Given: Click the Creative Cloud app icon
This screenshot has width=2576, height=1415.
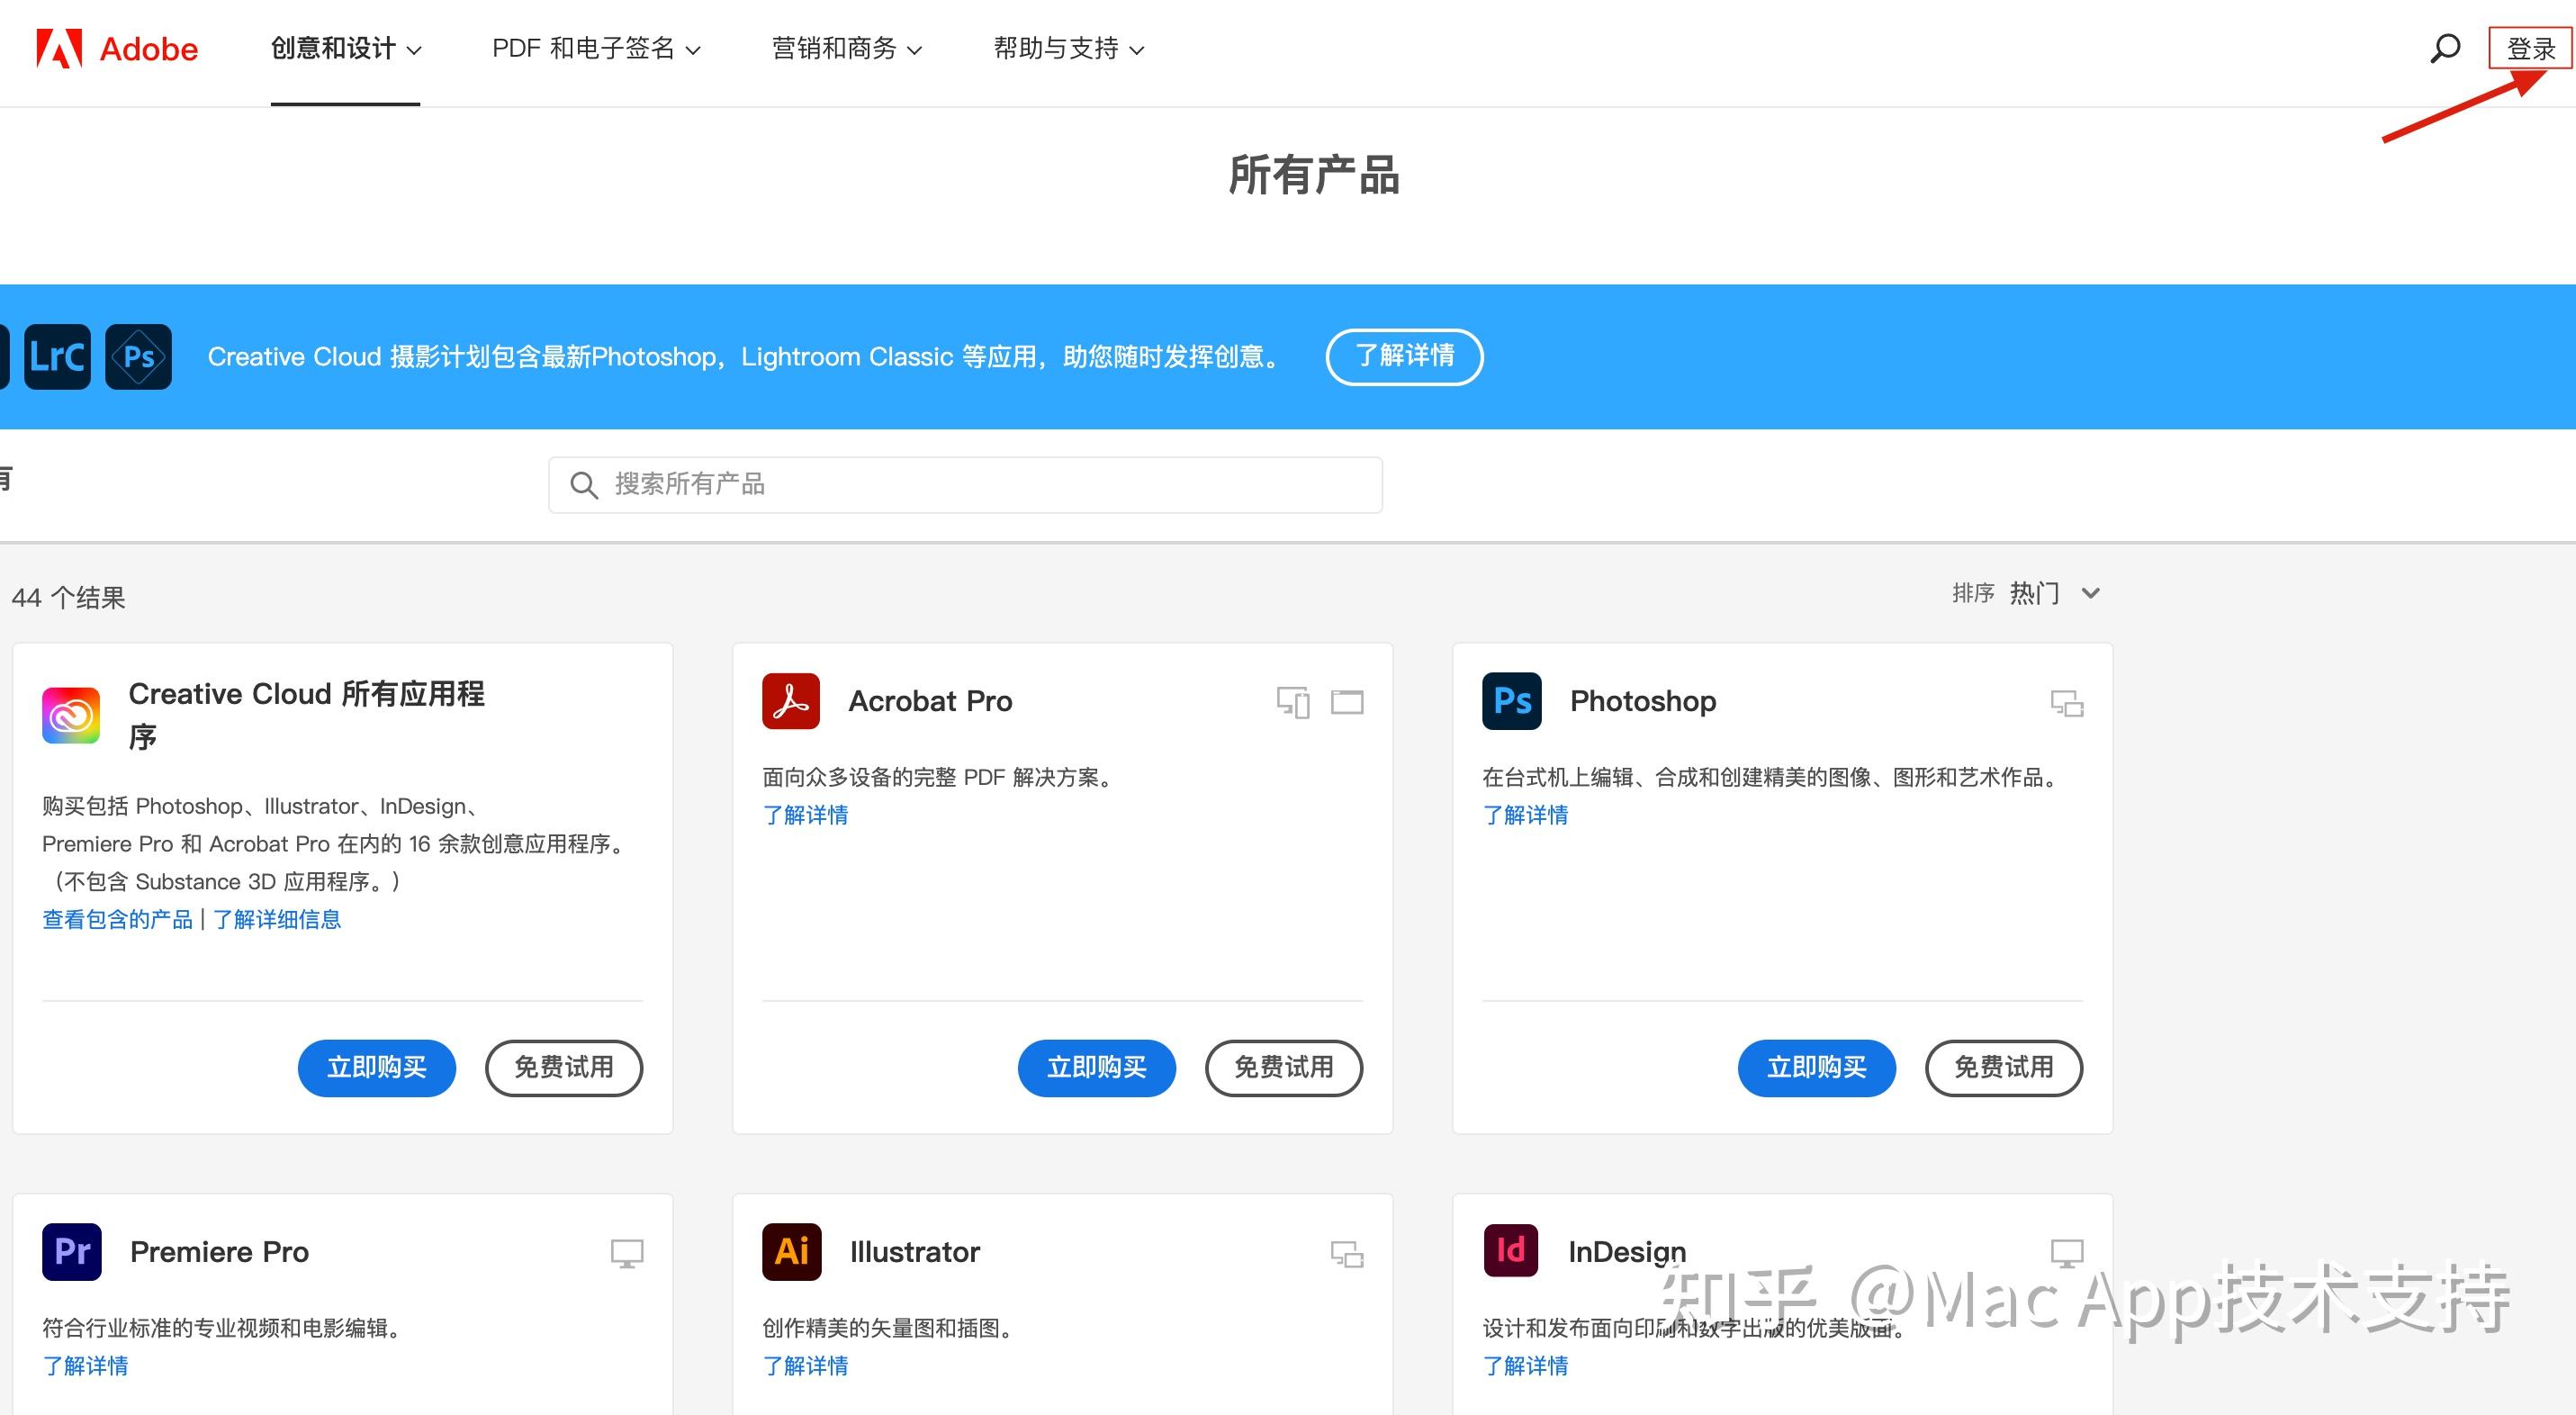Looking at the screenshot, I should click(x=70, y=714).
